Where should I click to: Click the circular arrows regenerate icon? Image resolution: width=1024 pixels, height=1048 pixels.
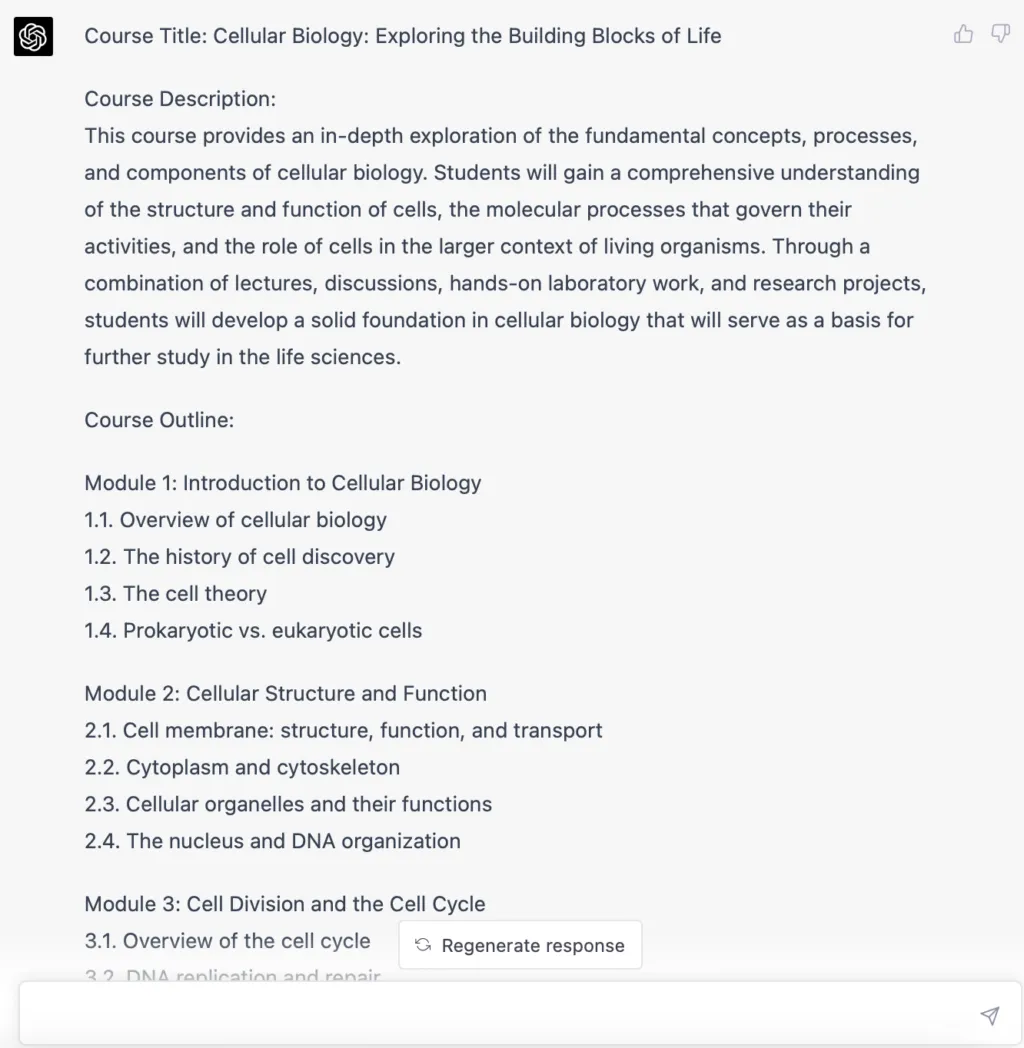click(422, 944)
